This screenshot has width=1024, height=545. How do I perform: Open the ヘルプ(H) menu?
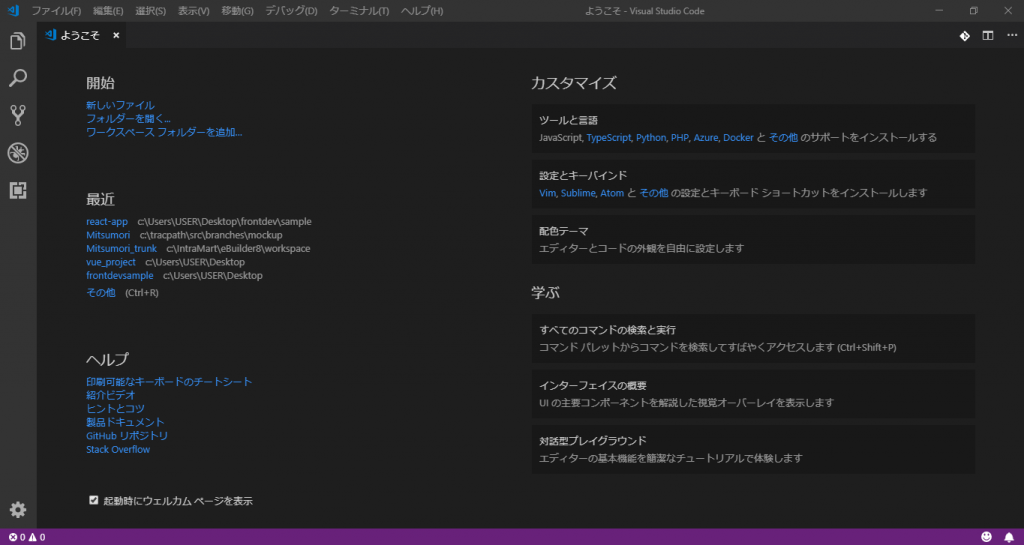pos(421,11)
